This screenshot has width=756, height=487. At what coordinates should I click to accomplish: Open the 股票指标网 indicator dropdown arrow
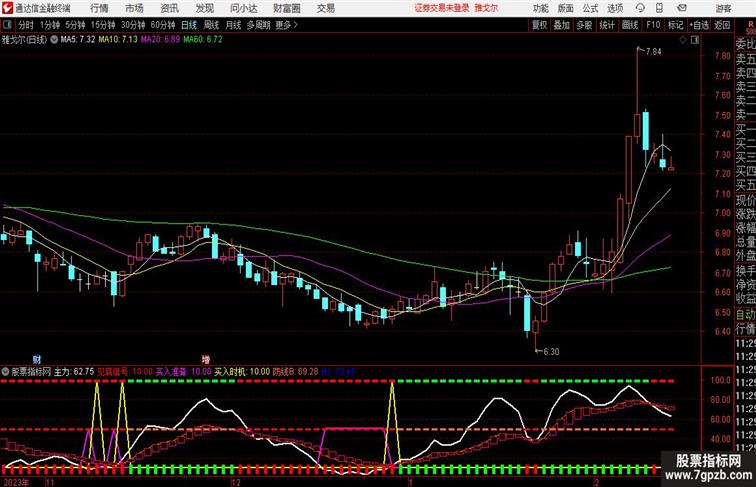tap(6, 372)
